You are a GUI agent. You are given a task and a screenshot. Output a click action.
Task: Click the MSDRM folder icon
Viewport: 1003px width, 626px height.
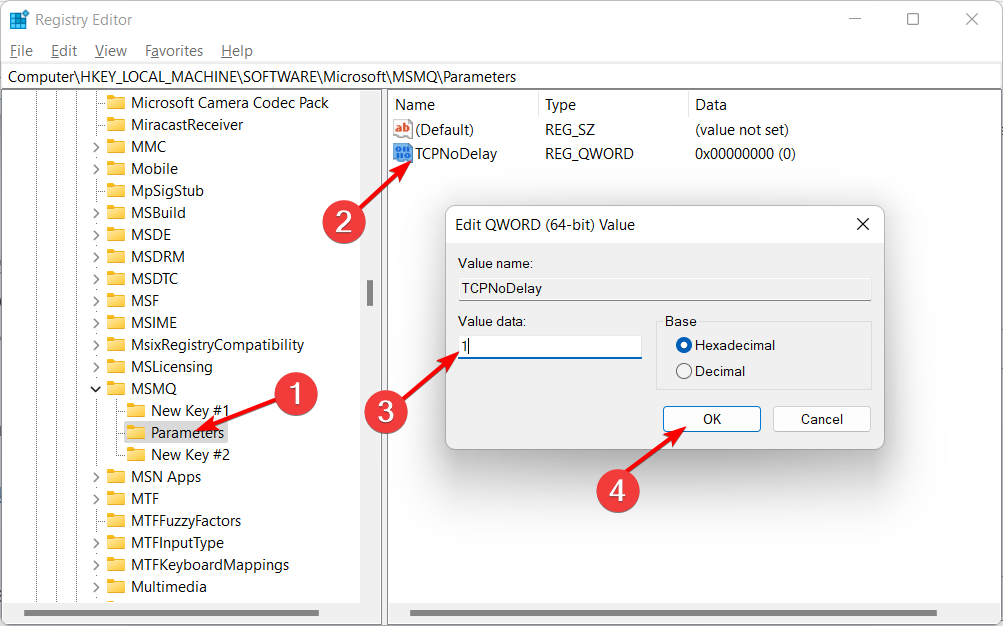116,256
